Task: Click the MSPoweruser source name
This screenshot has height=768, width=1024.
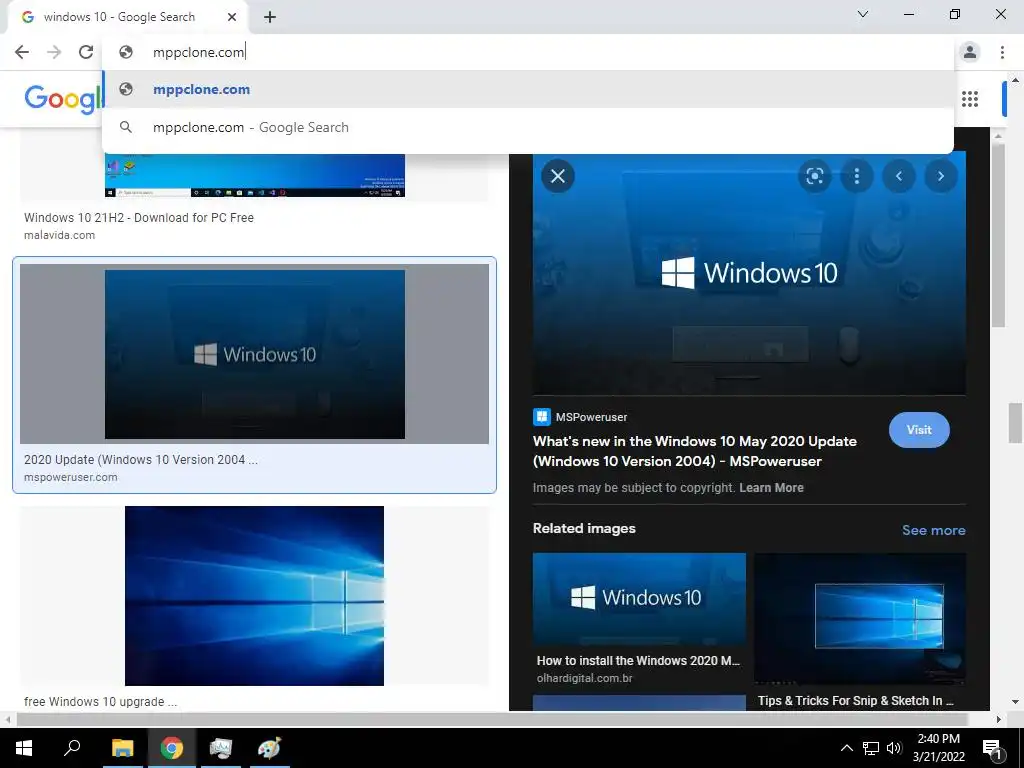Action: click(591, 417)
